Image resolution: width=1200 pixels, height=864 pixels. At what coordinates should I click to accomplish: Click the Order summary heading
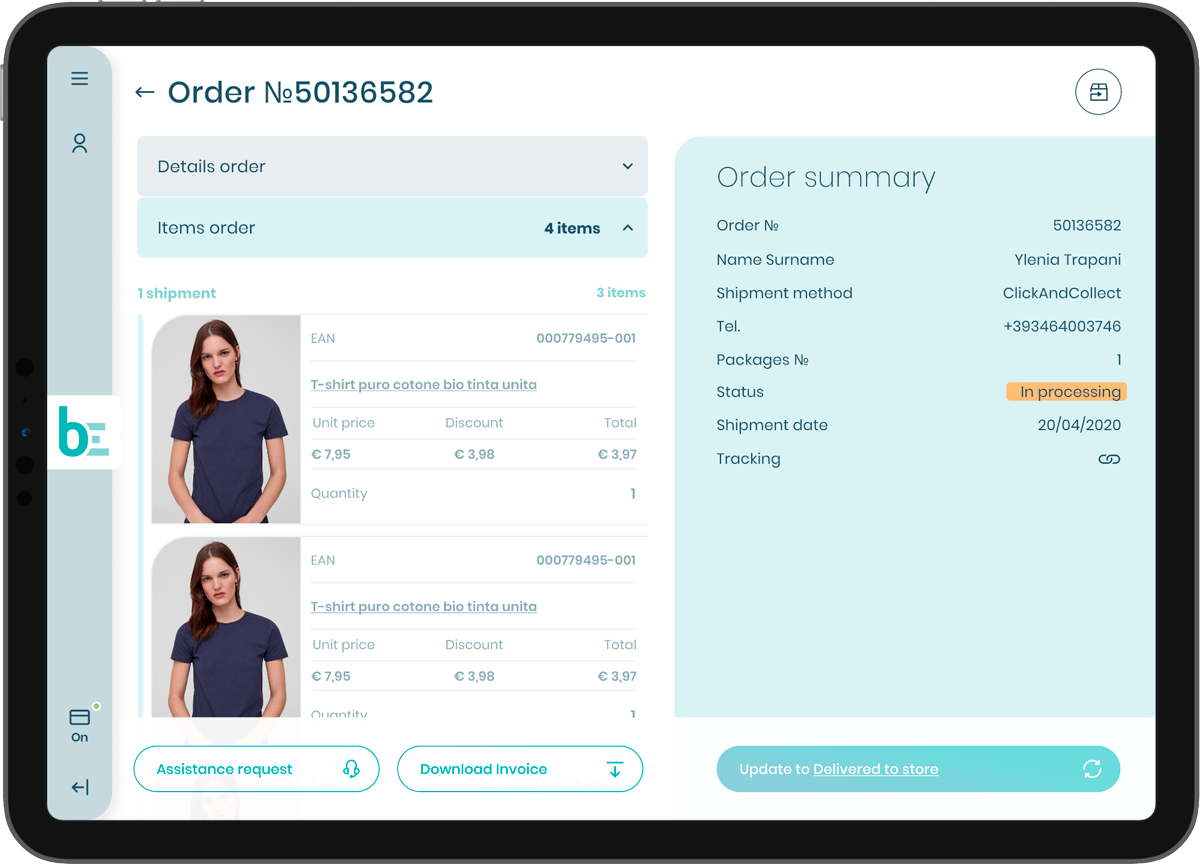(x=826, y=178)
